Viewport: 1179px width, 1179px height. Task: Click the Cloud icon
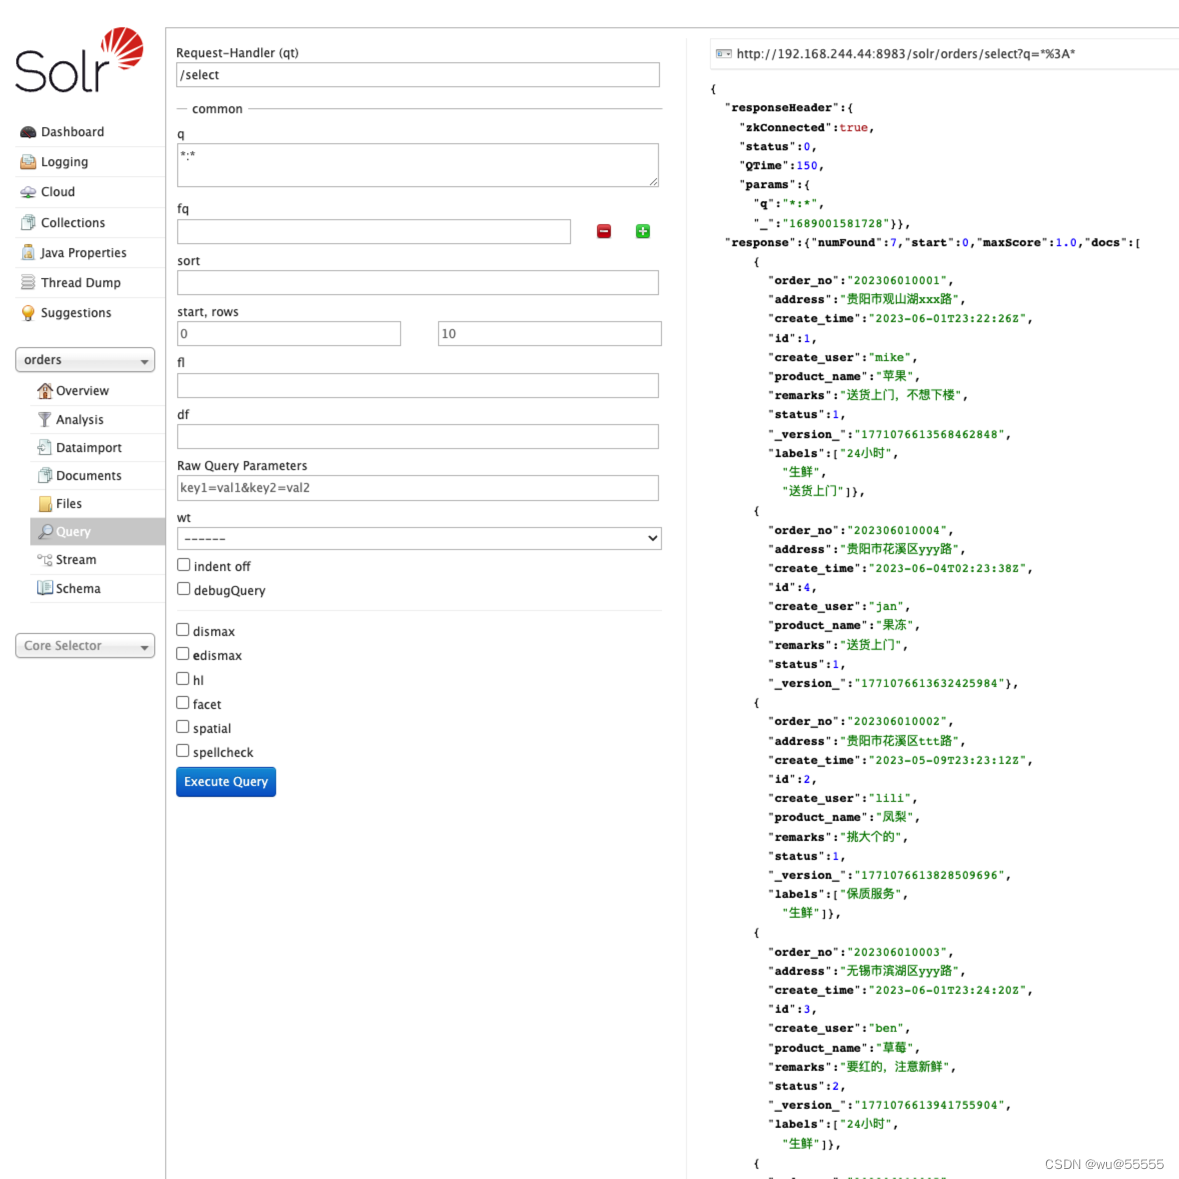[x=28, y=192]
